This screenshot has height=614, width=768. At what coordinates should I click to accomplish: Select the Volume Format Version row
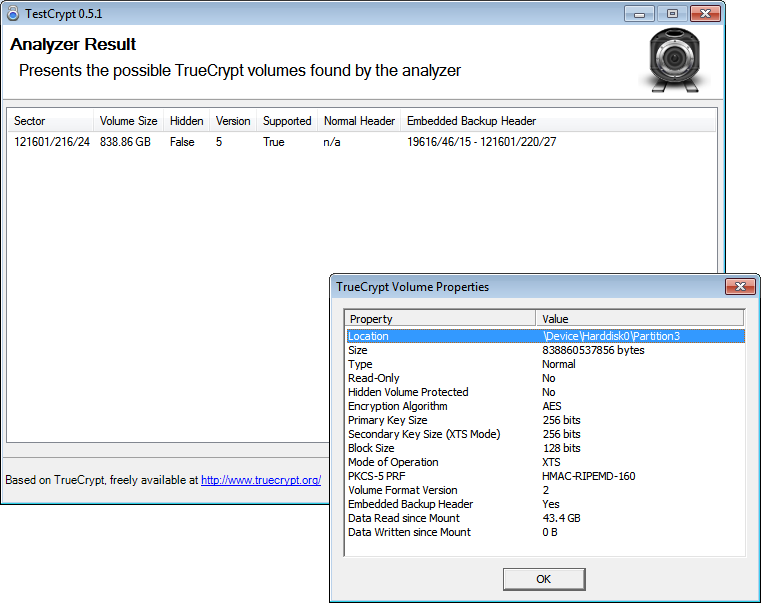pyautogui.click(x=545, y=490)
